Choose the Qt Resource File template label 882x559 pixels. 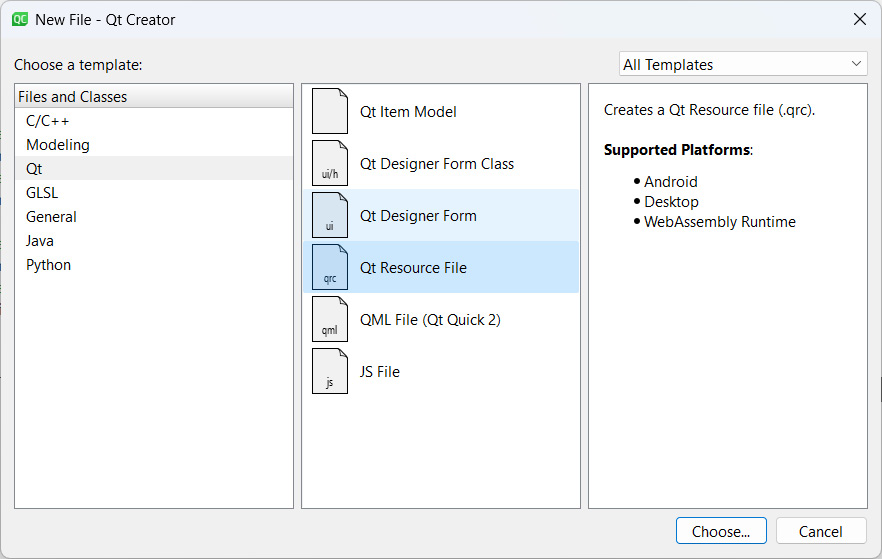tap(413, 268)
